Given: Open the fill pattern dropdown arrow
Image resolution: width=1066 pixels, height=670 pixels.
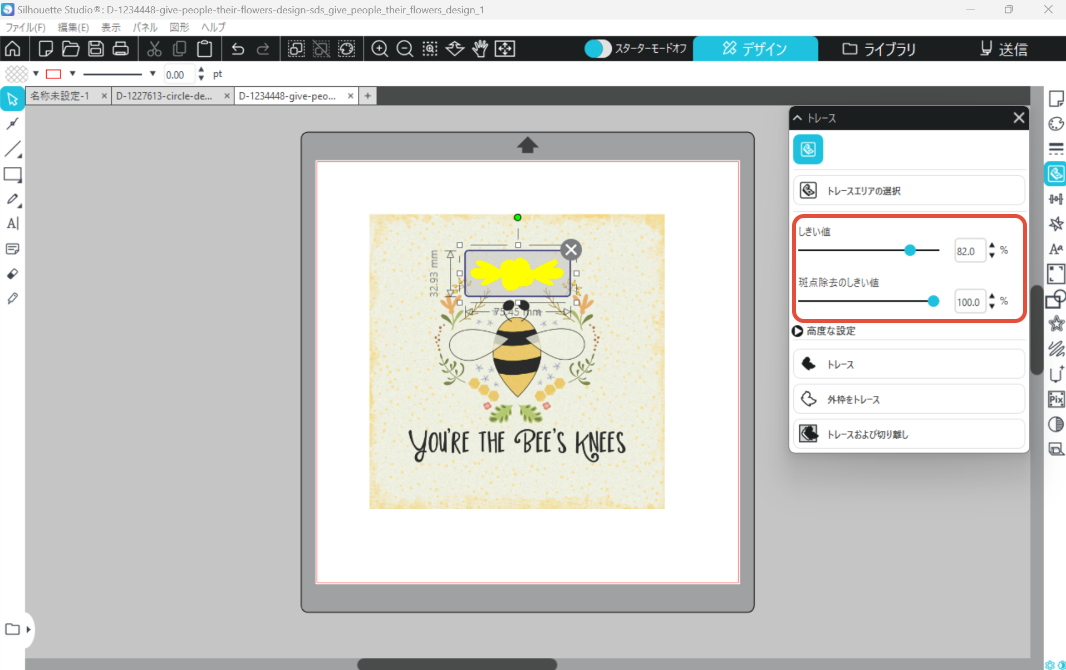Looking at the screenshot, I should 36,73.
